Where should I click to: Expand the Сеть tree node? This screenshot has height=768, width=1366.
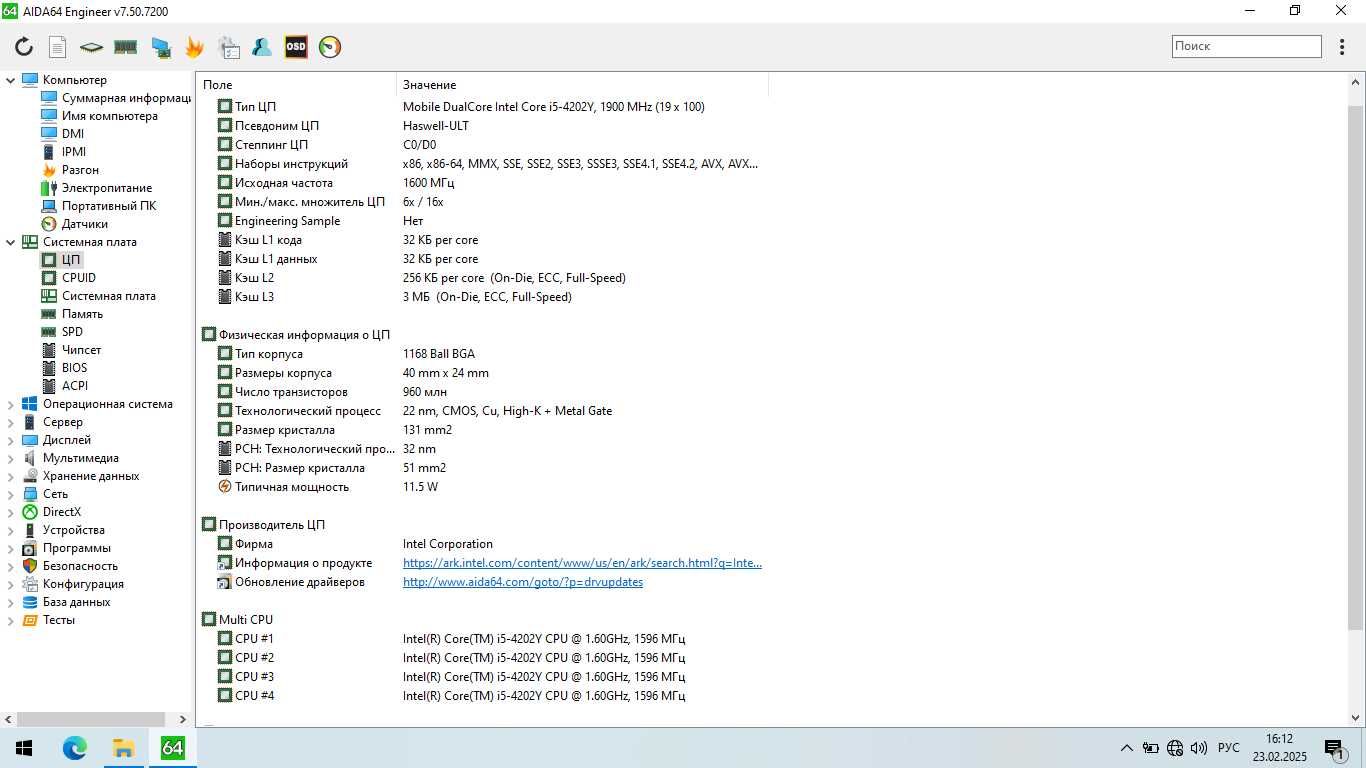point(11,494)
